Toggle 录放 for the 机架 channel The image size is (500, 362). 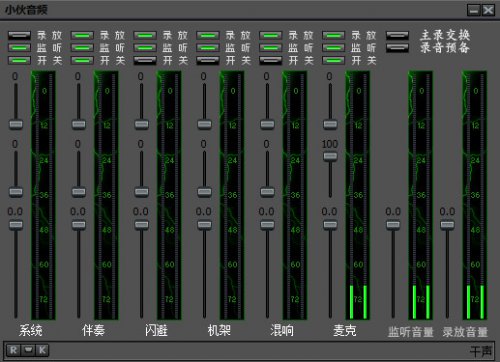[x=208, y=35]
